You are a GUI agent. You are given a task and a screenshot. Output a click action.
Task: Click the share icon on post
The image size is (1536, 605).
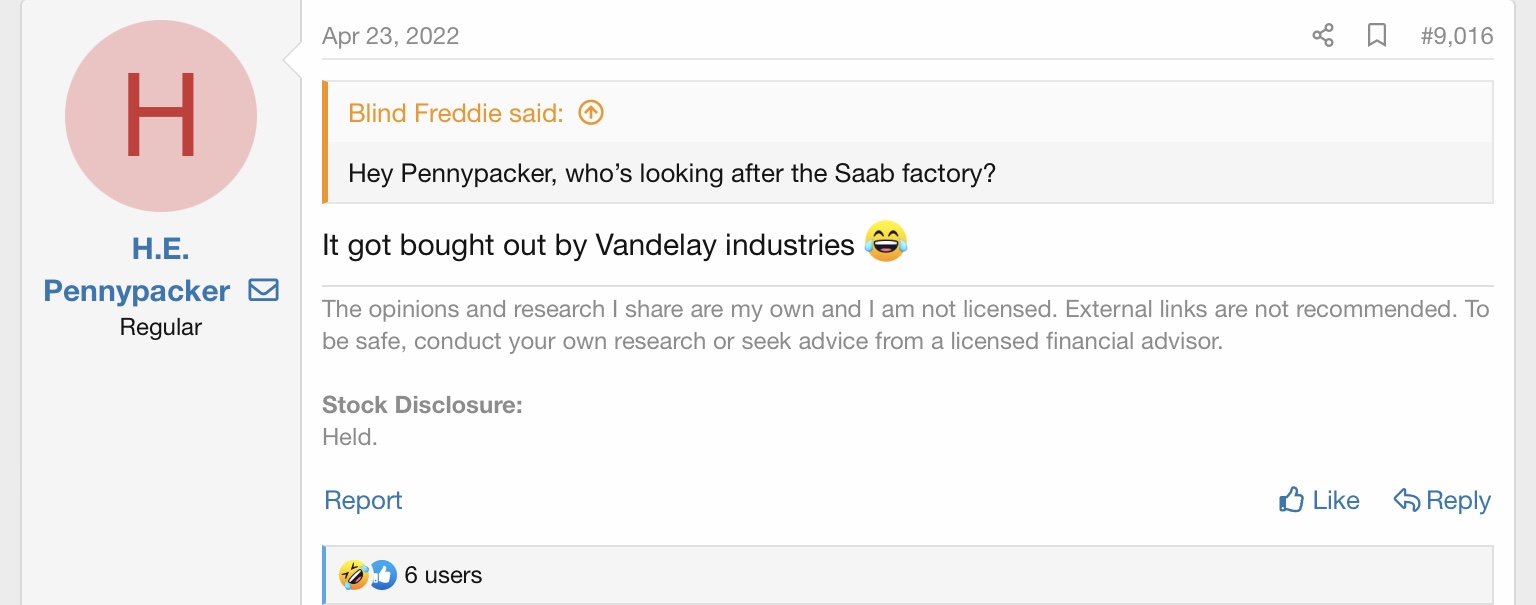coord(1322,36)
